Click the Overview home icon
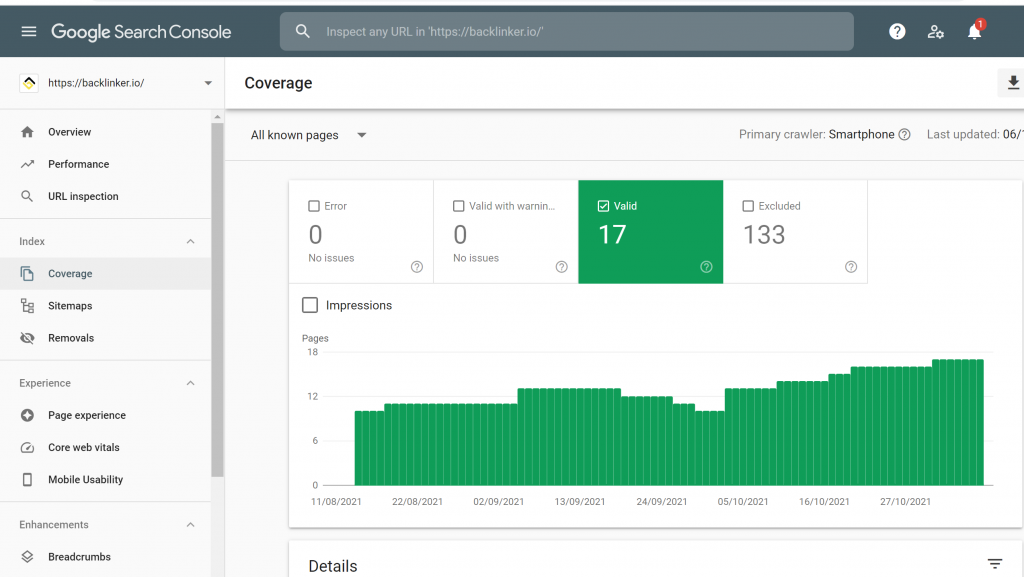The width and height of the screenshot is (1024, 577). [x=27, y=132]
